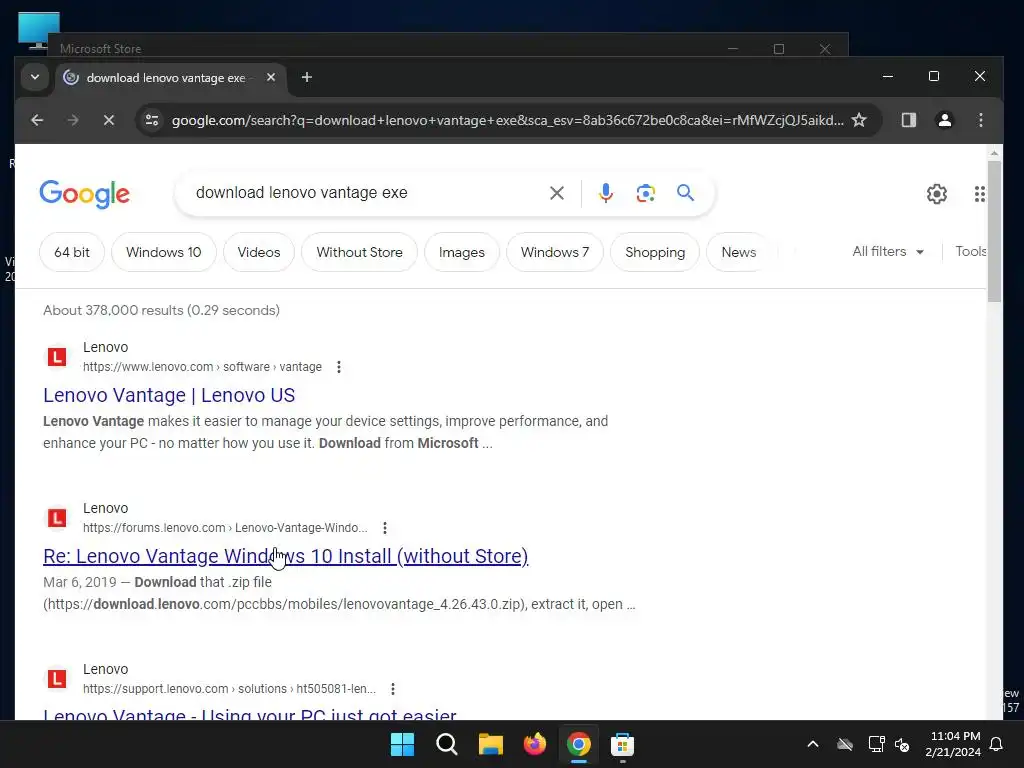
Task: Go to Google homepage via logo
Action: [85, 194]
